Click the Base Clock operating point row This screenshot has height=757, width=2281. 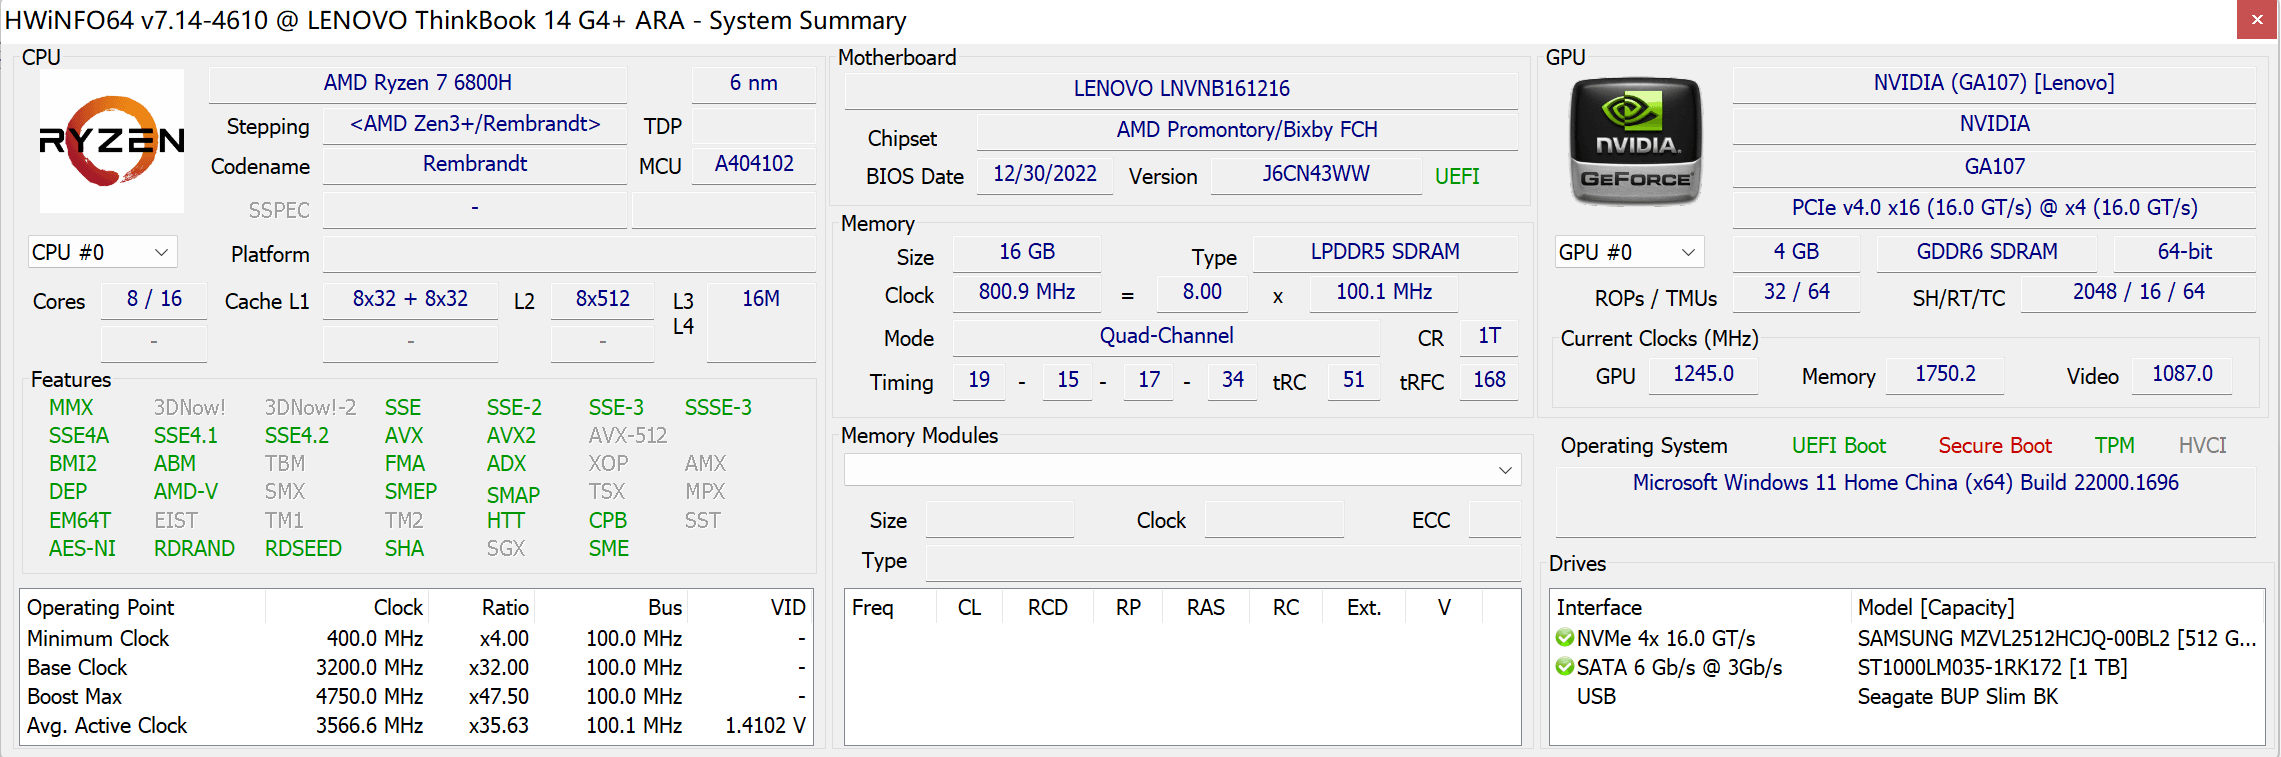tap(416, 667)
